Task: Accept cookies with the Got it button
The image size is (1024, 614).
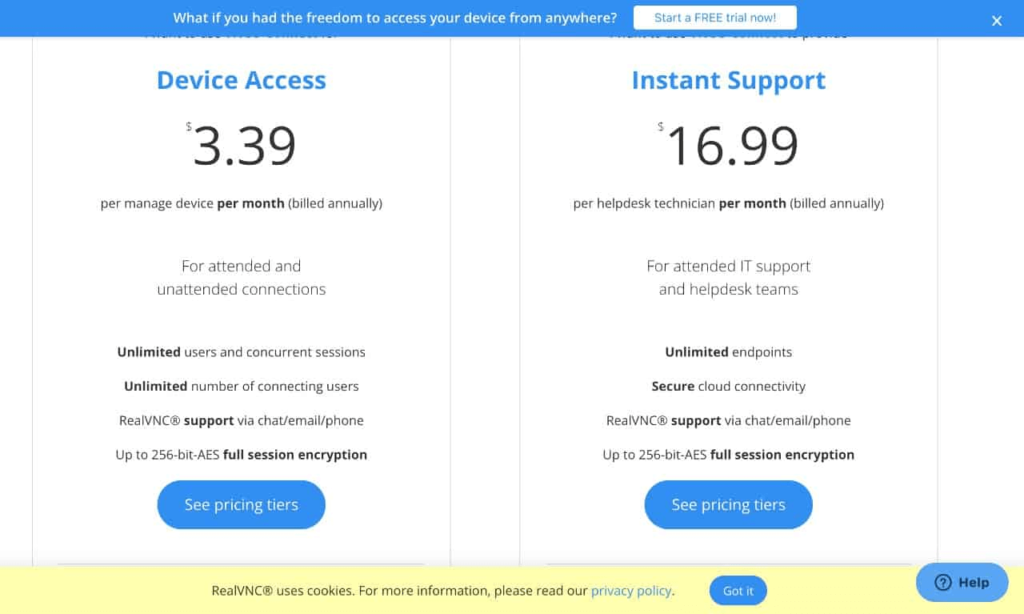Action: pos(738,590)
